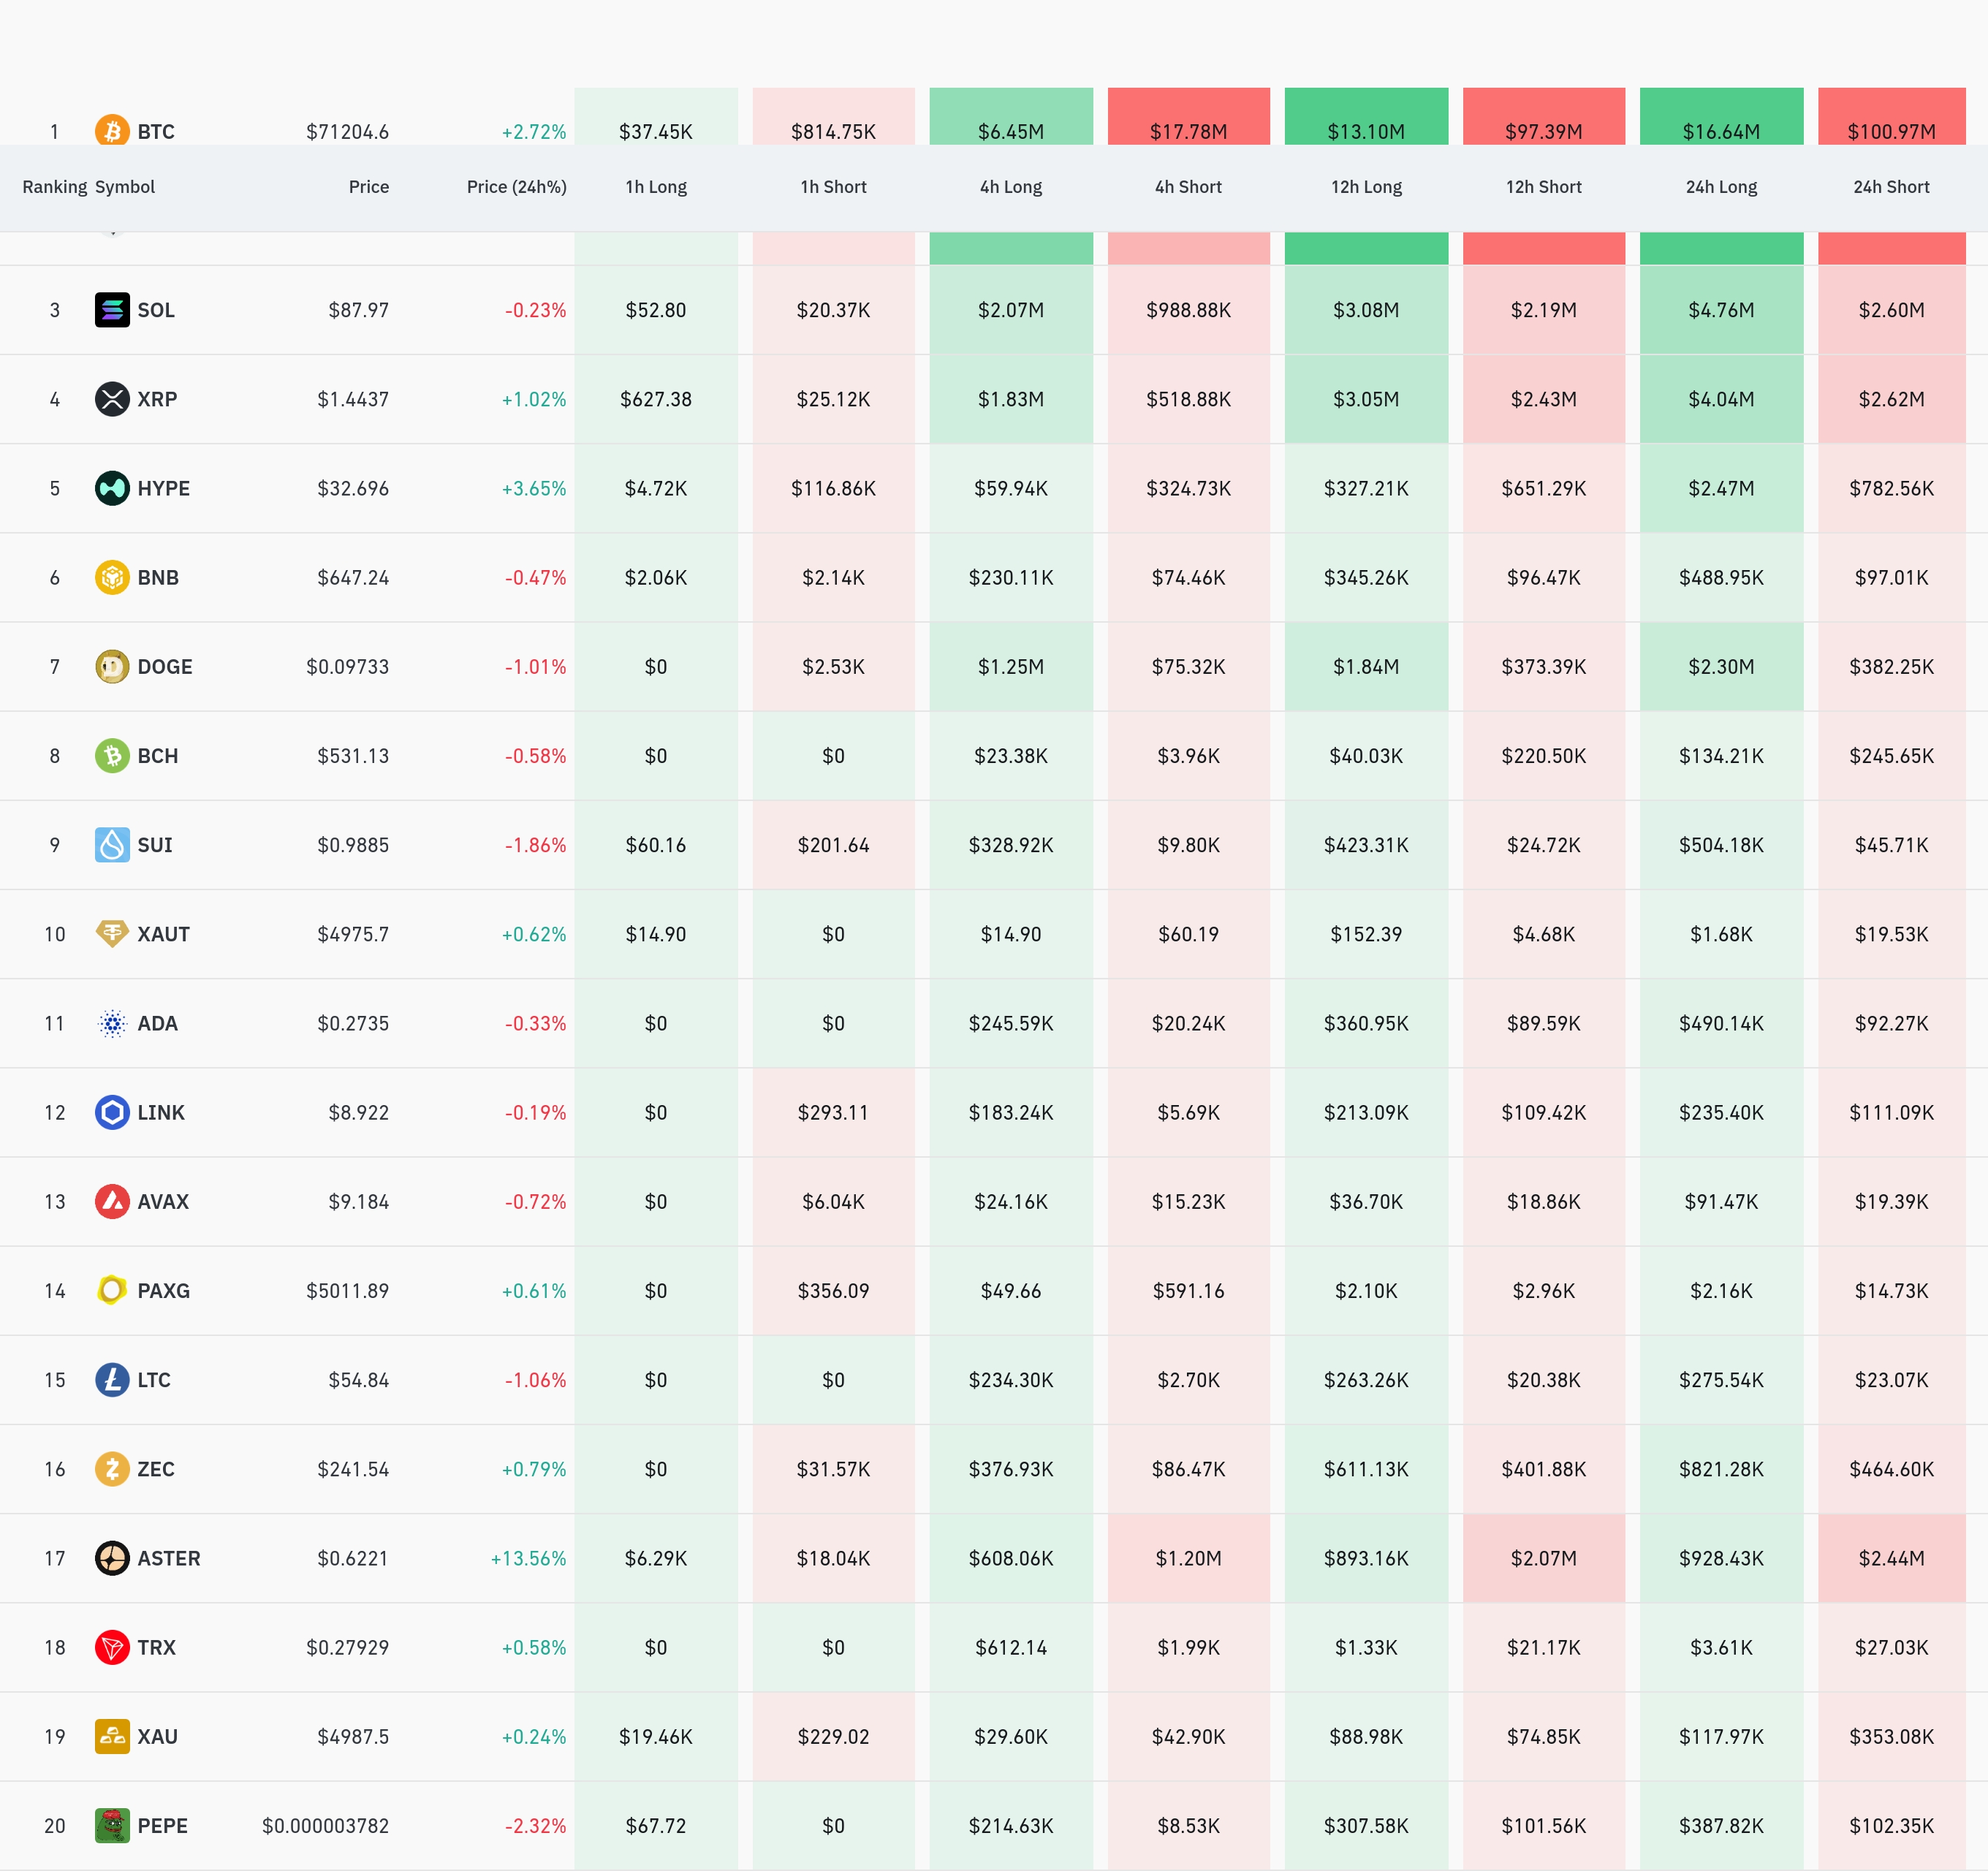Sort by the 24h Short header

coord(1891,187)
